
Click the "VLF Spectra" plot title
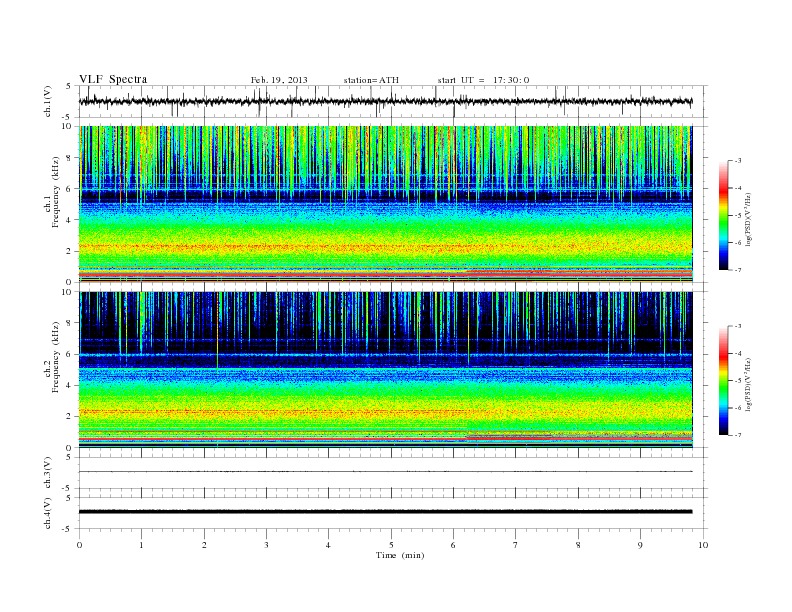coord(113,79)
